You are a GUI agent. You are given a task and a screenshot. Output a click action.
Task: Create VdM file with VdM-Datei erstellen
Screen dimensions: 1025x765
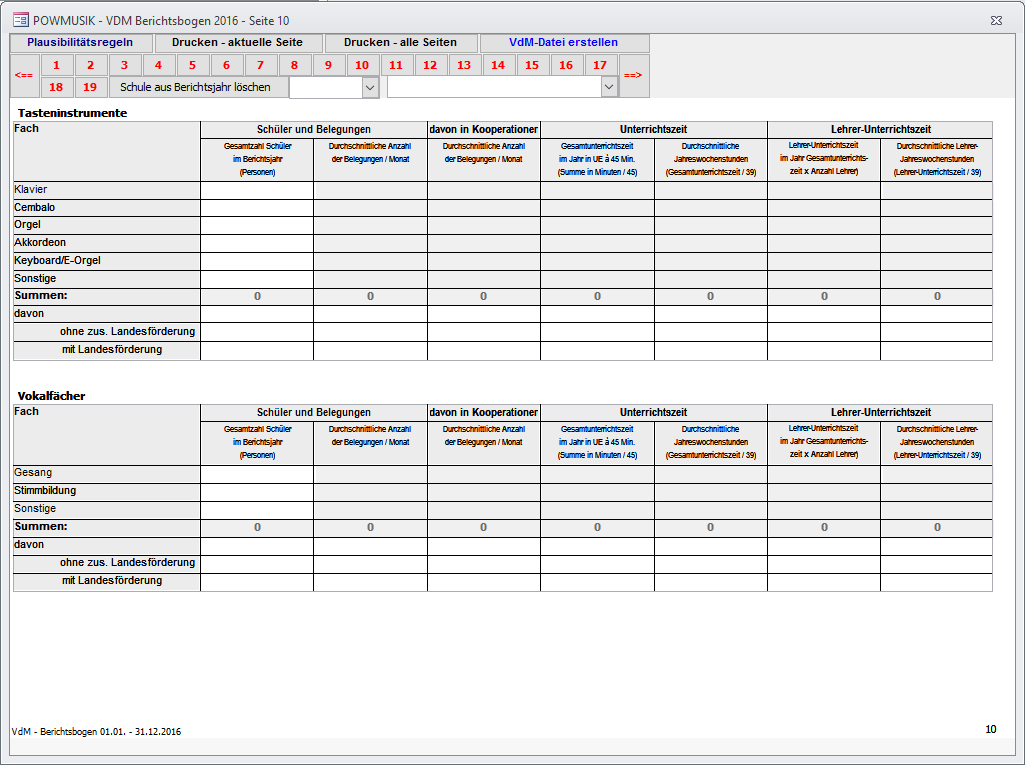tap(563, 43)
